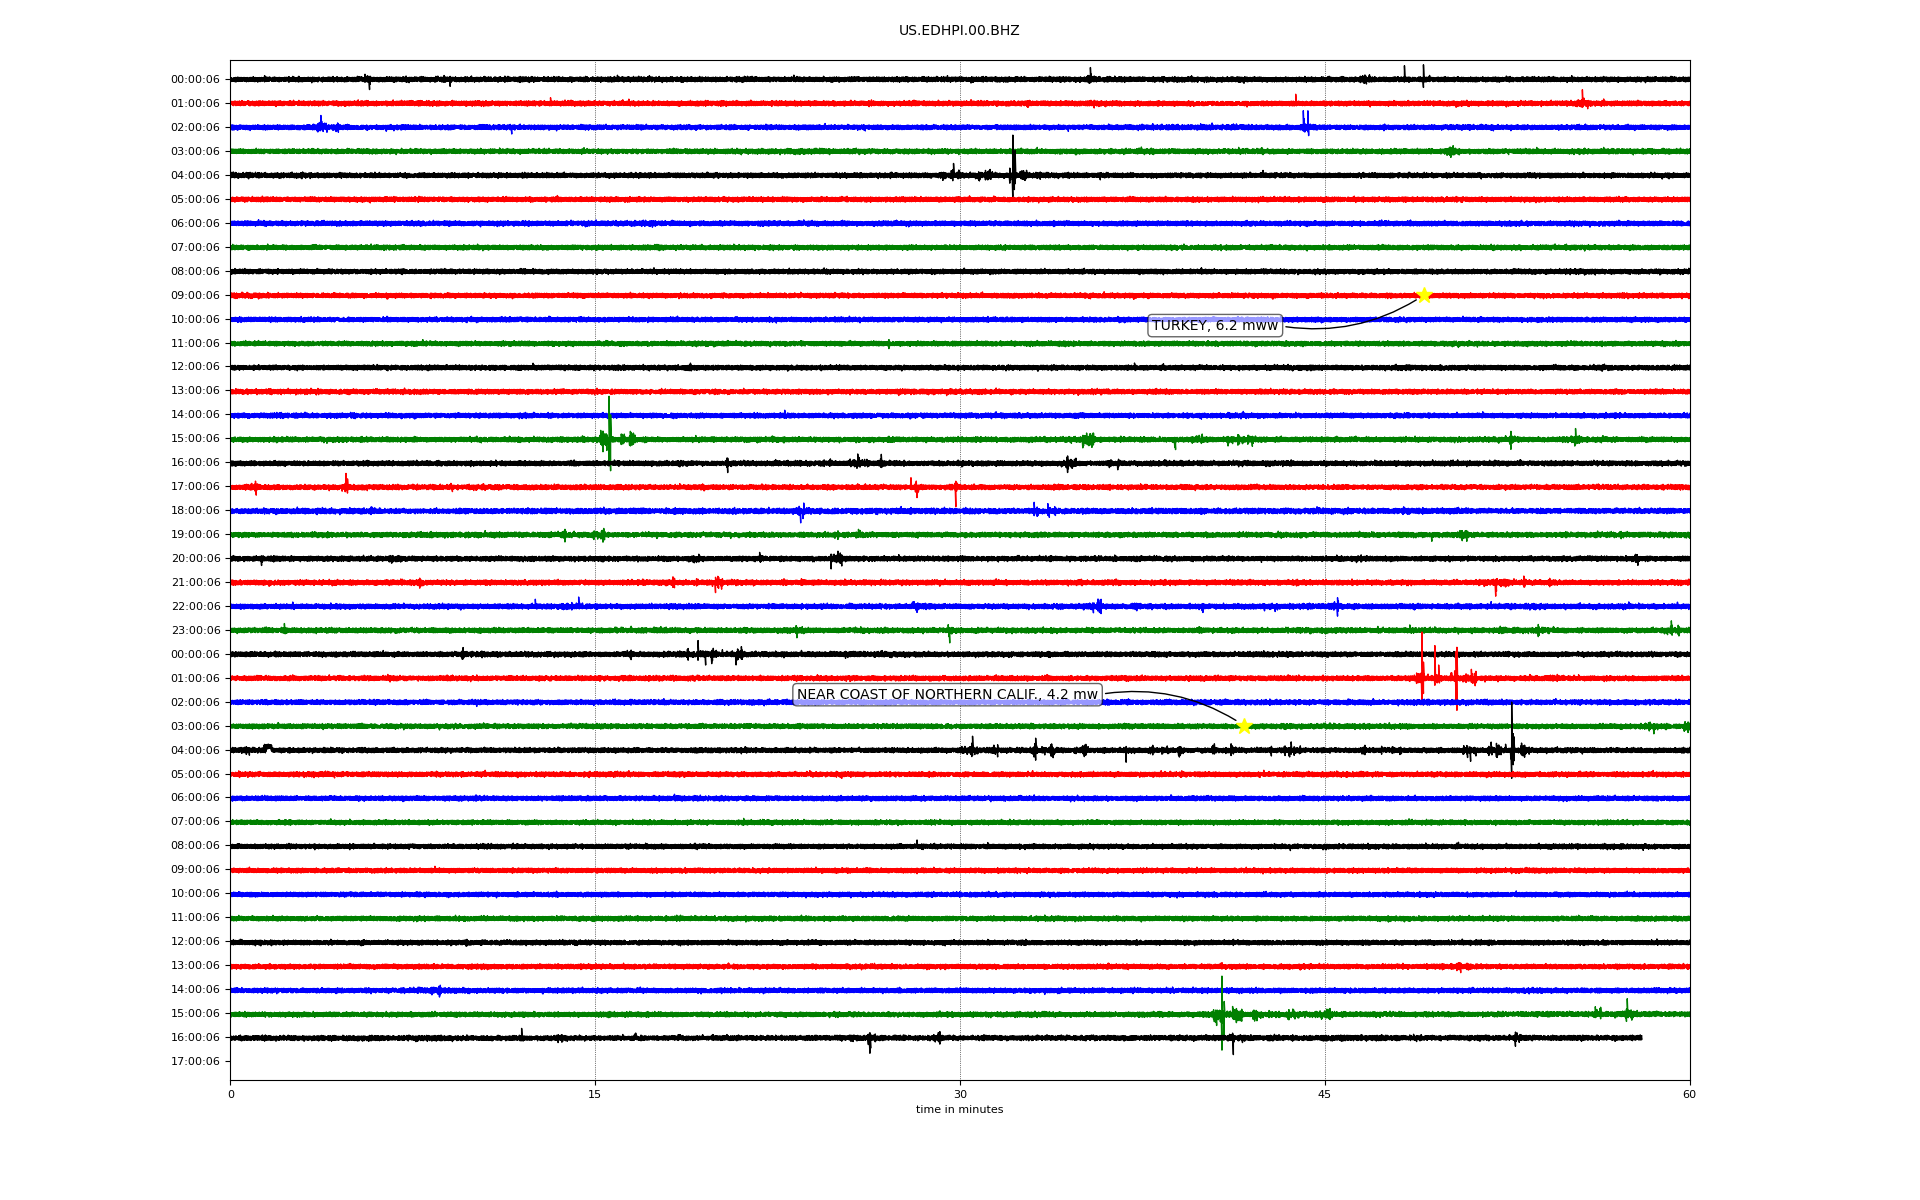Click the yellow star marking the Turkey earthquake

tap(1424, 295)
